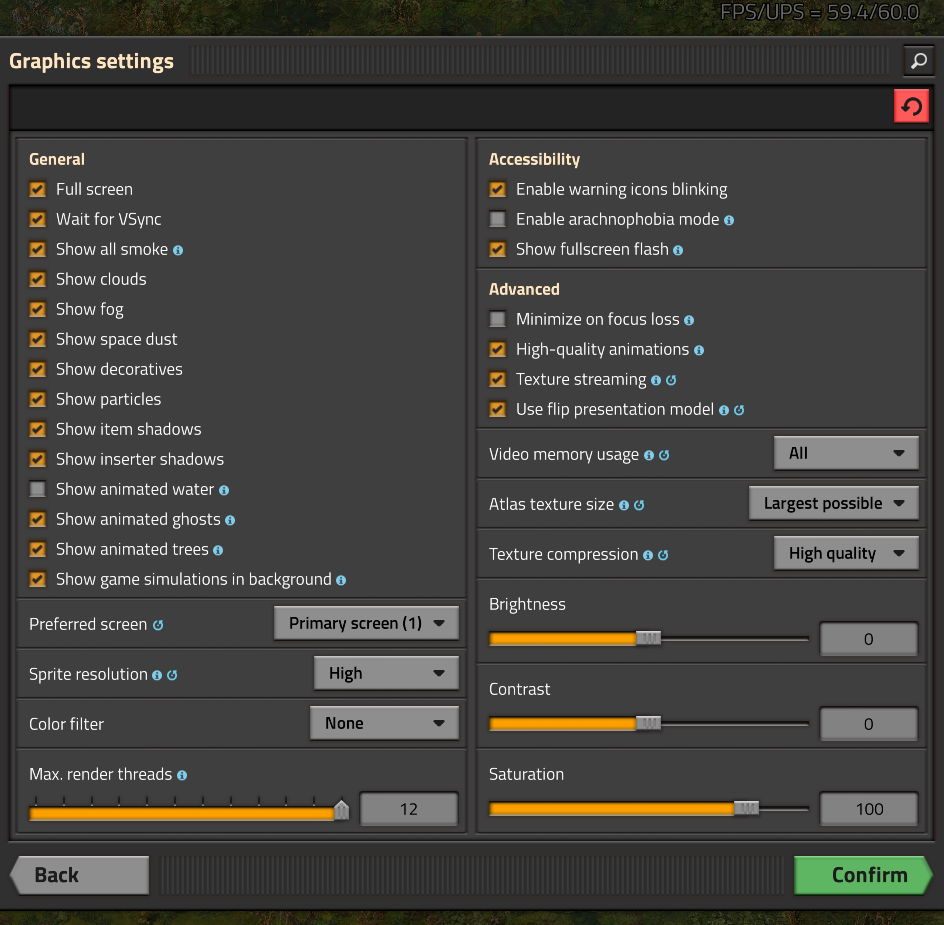Click info icon beside Show all smoke

pos(178,251)
